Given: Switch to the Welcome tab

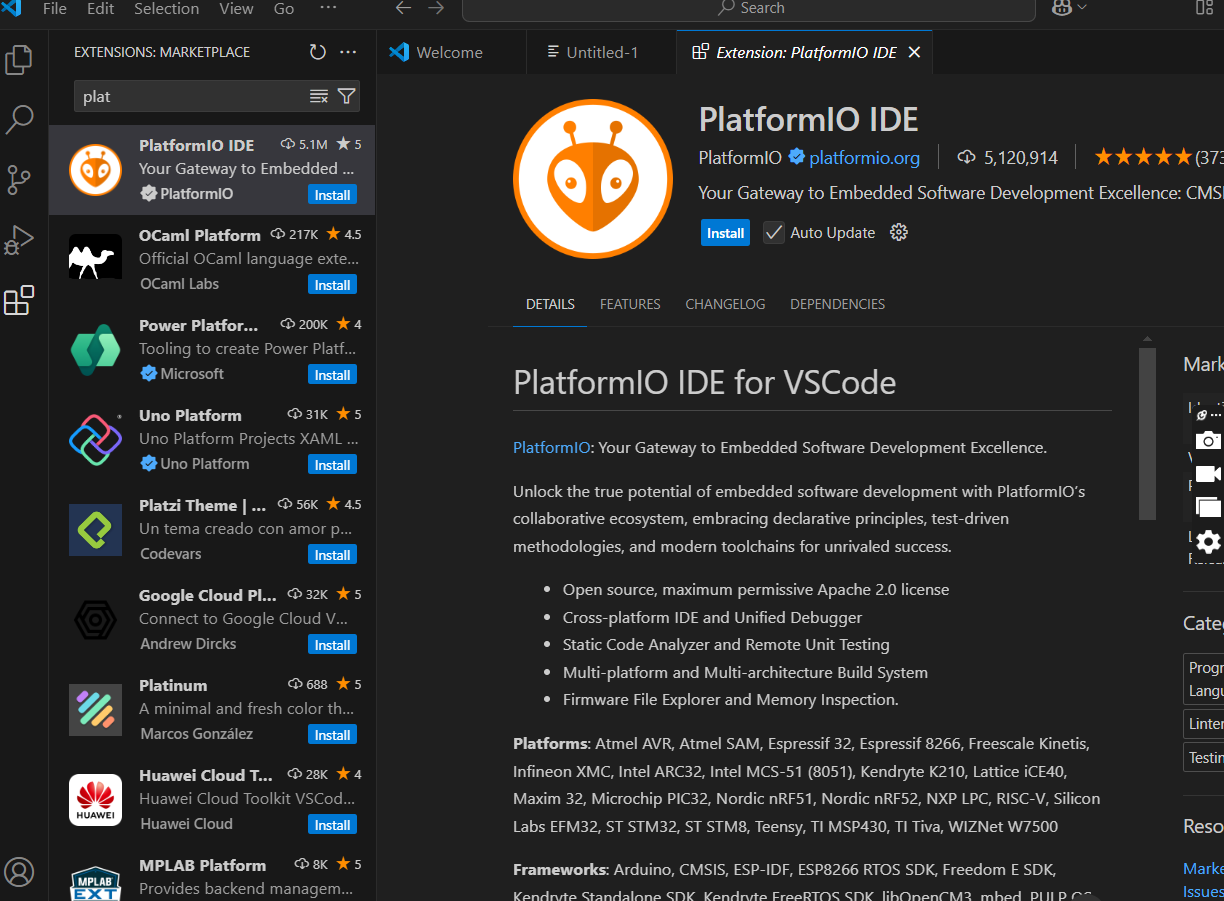Looking at the screenshot, I should tap(451, 52).
